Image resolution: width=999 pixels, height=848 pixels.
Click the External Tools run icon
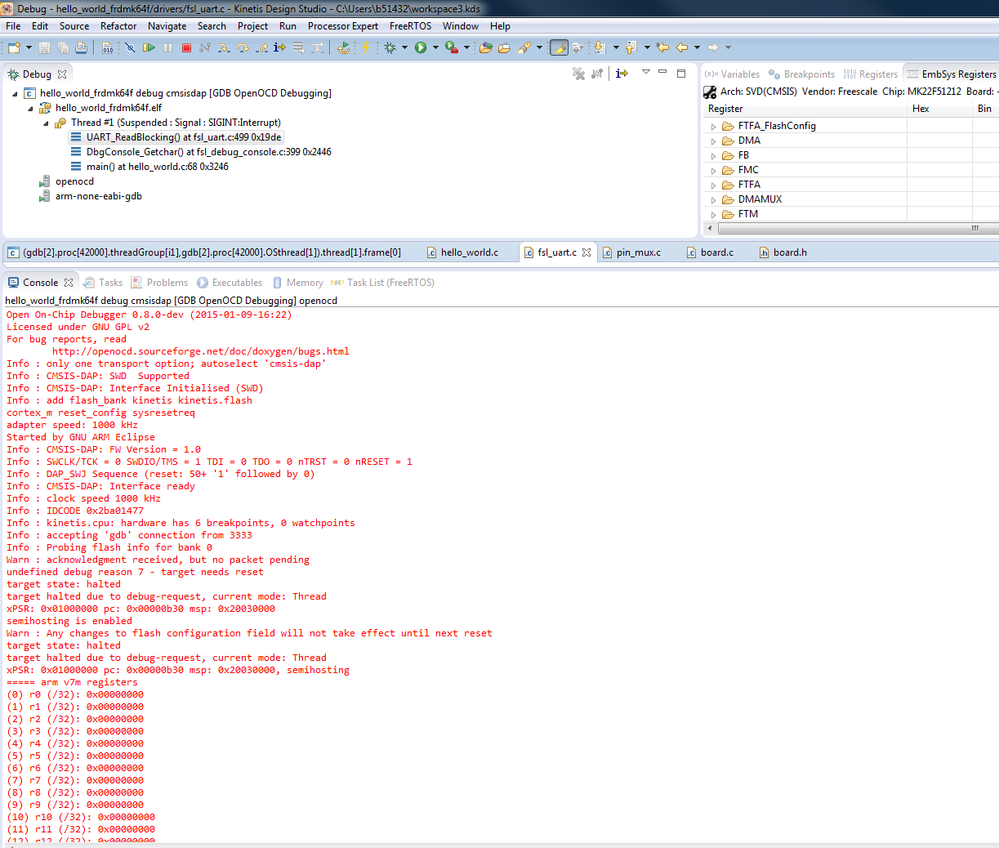452,48
